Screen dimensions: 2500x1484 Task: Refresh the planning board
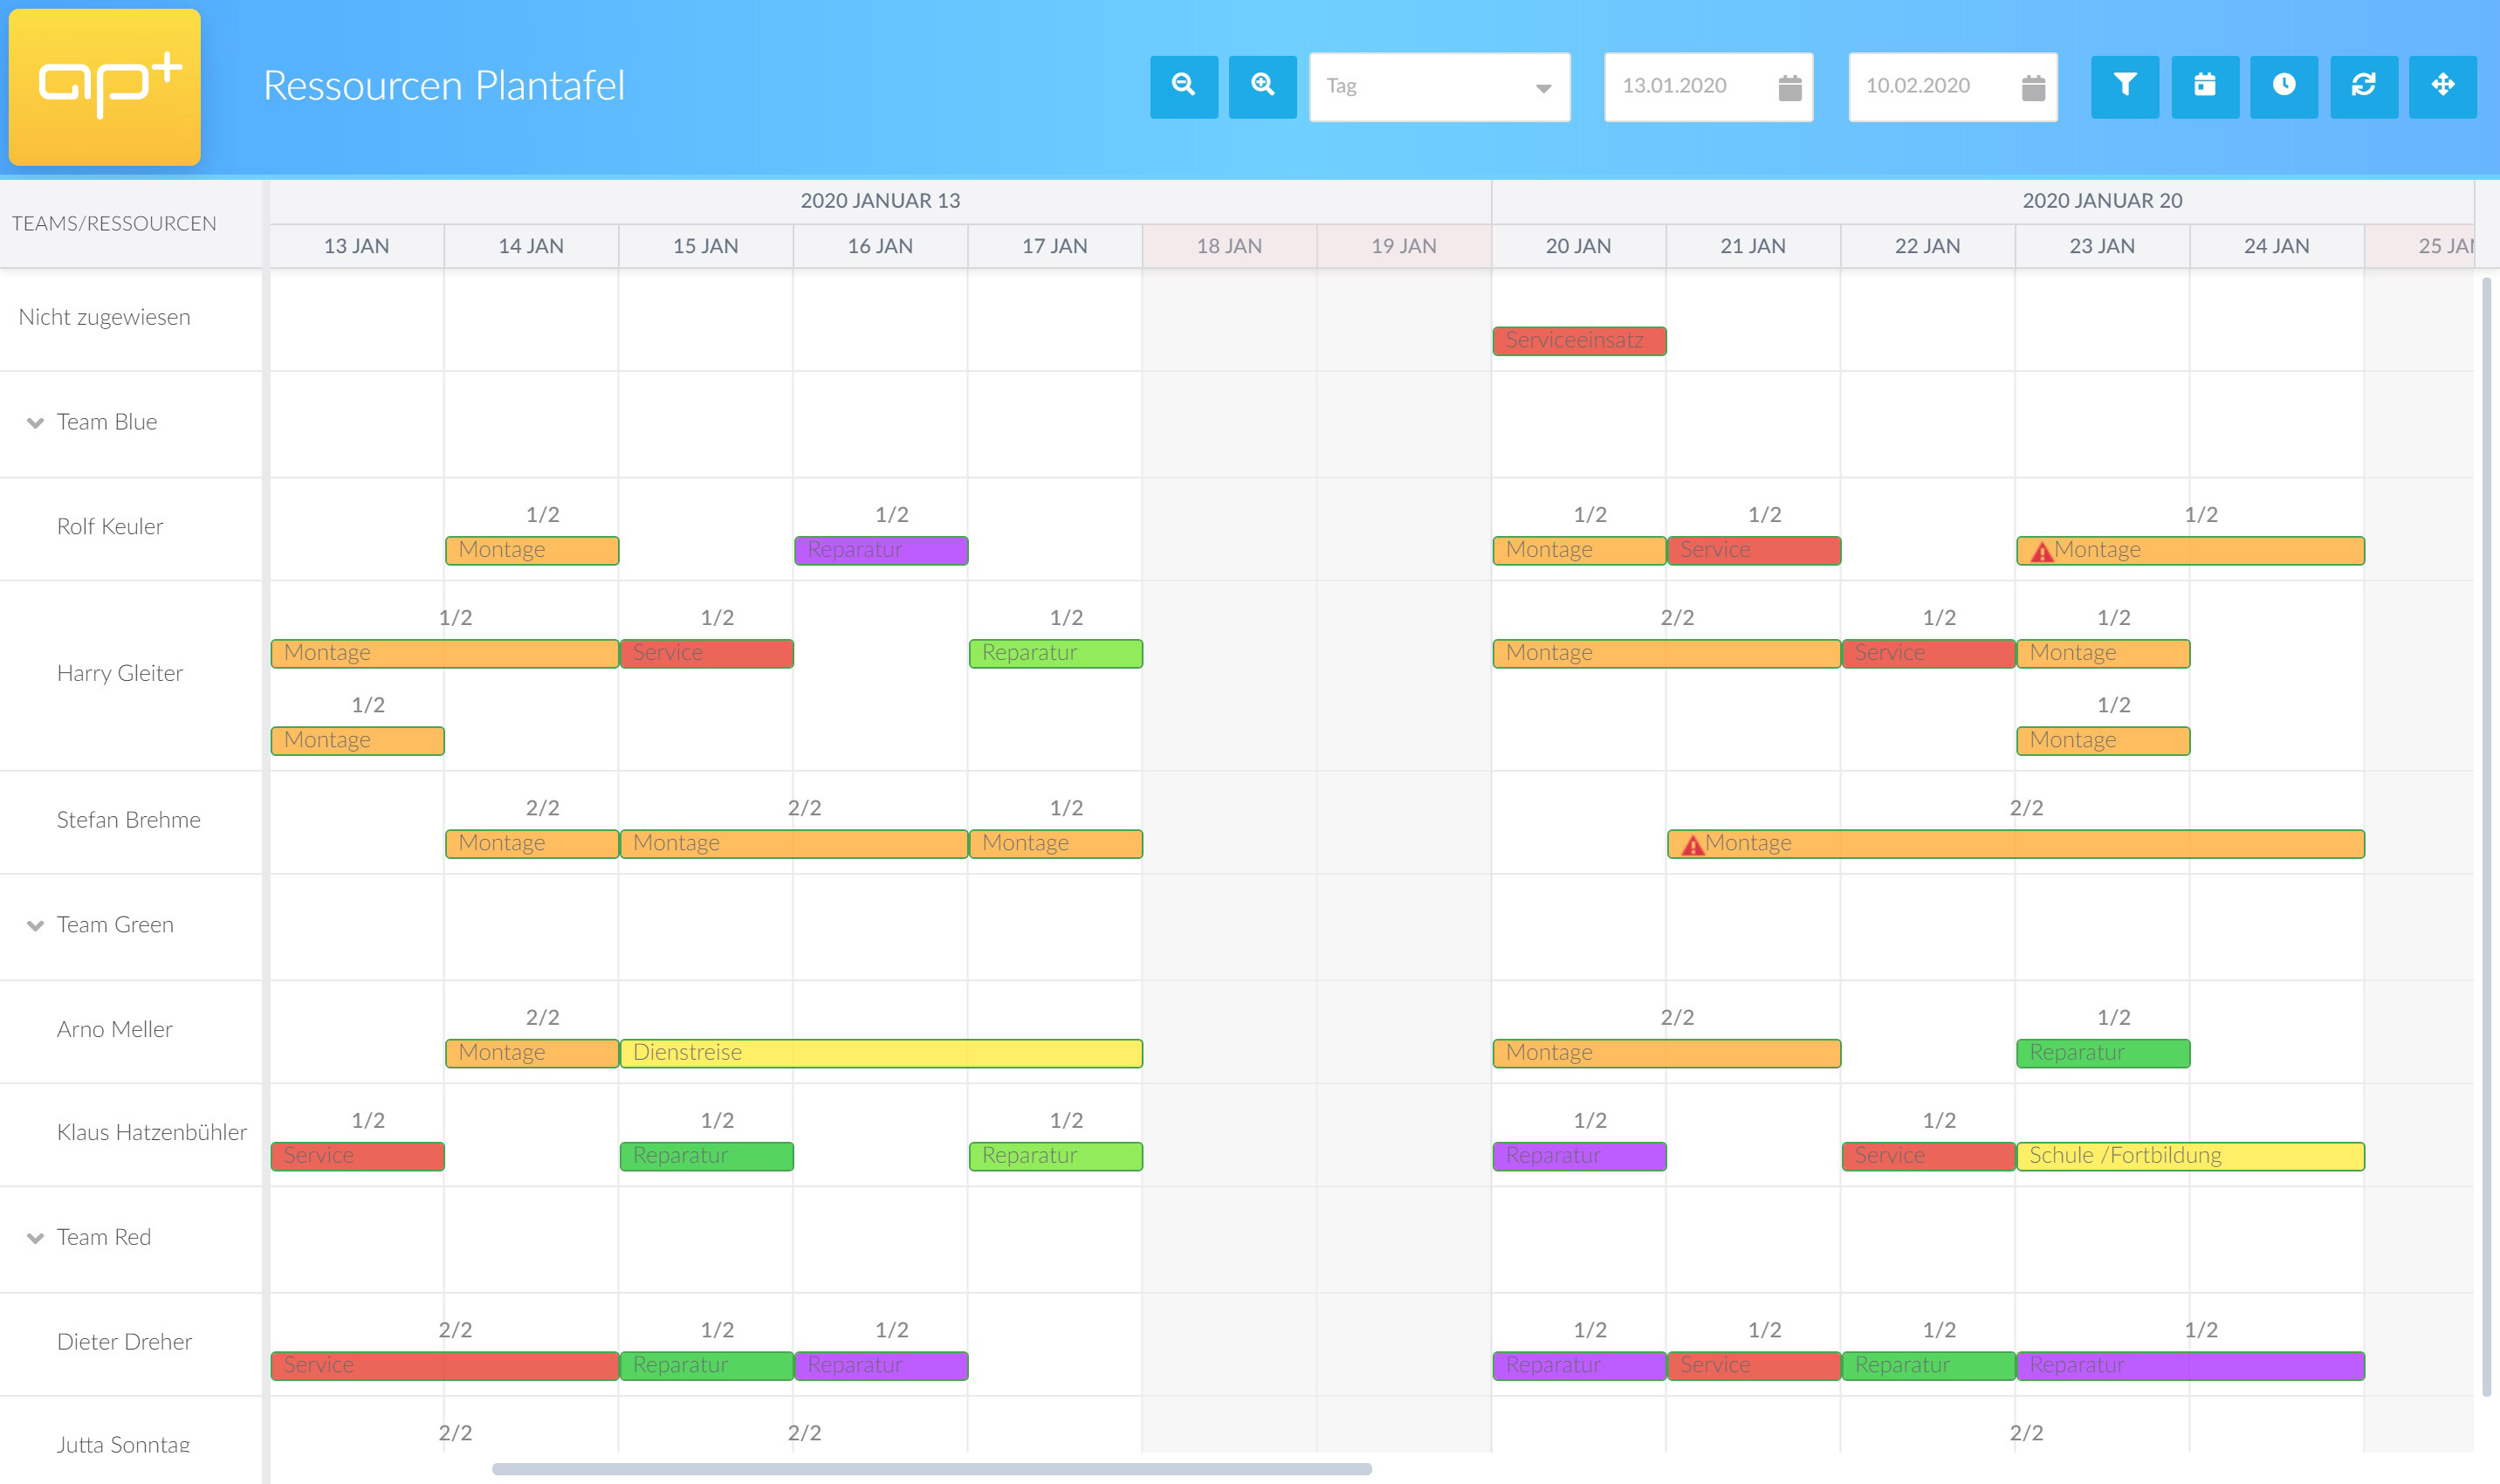[2363, 86]
